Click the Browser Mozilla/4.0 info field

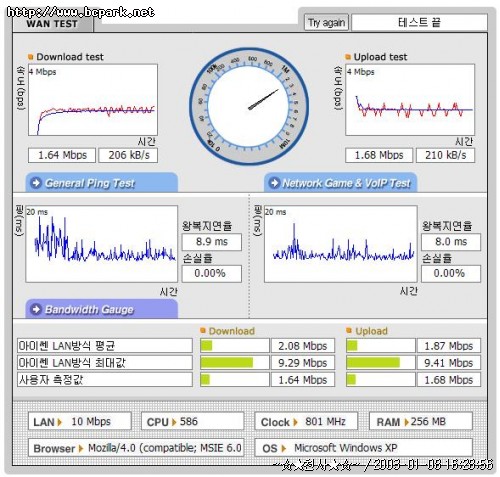point(136,448)
